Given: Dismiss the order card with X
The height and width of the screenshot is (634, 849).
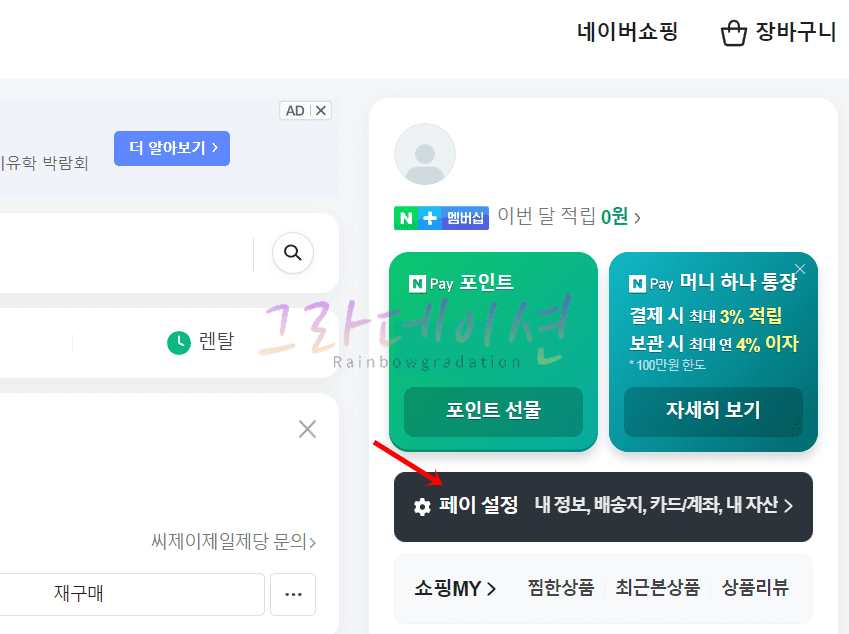Looking at the screenshot, I should (307, 429).
